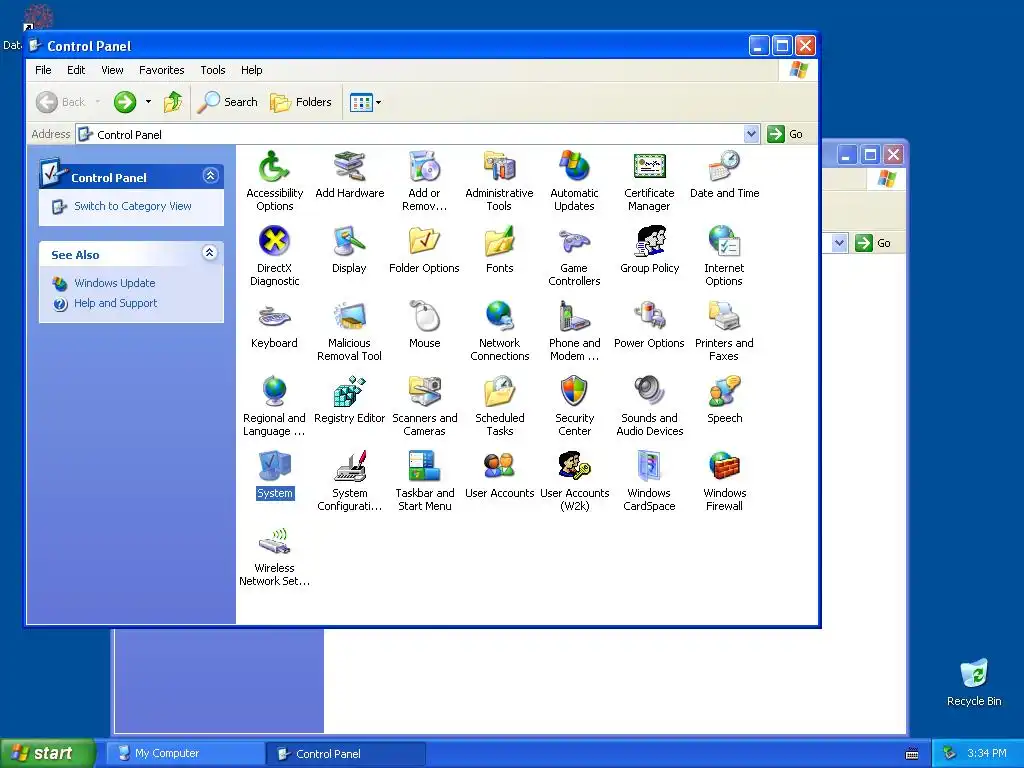The height and width of the screenshot is (768, 1024).
Task: Click Go button in background window
Action: [874, 243]
